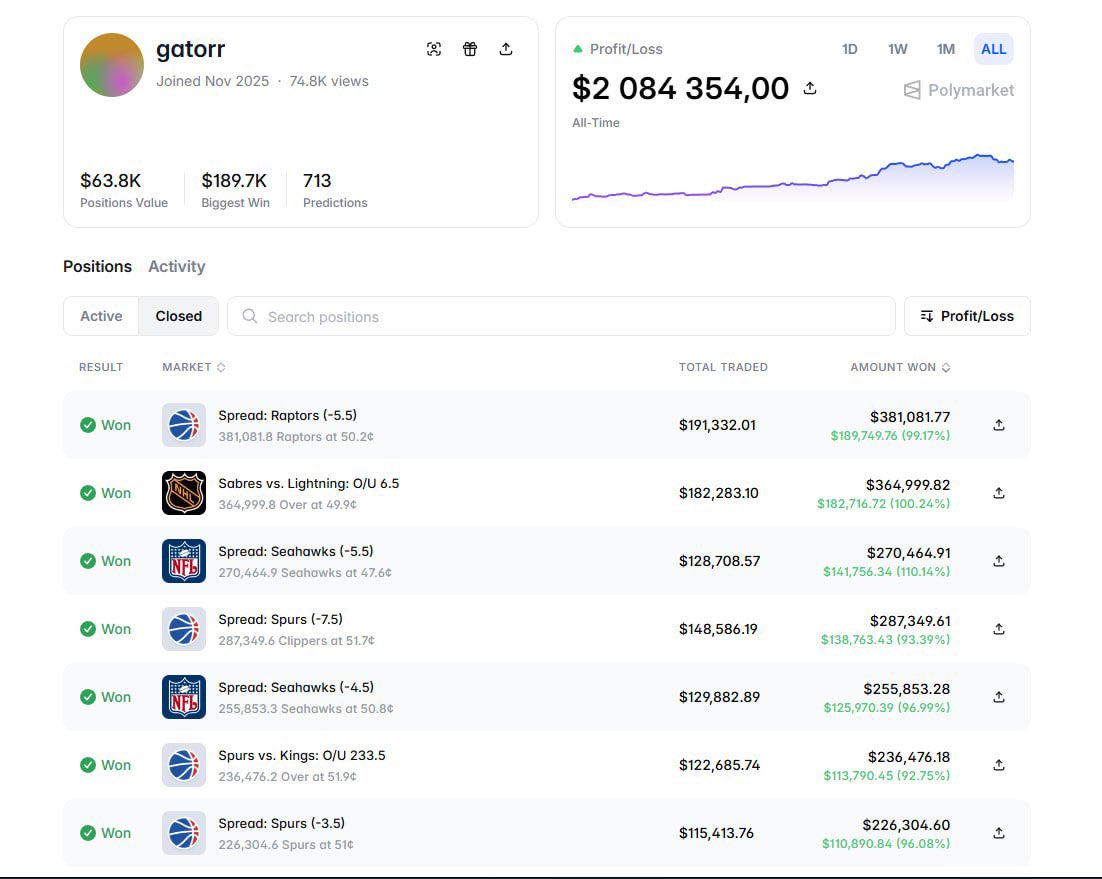Select the Positions tab
This screenshot has width=1102, height=879.
97,266
